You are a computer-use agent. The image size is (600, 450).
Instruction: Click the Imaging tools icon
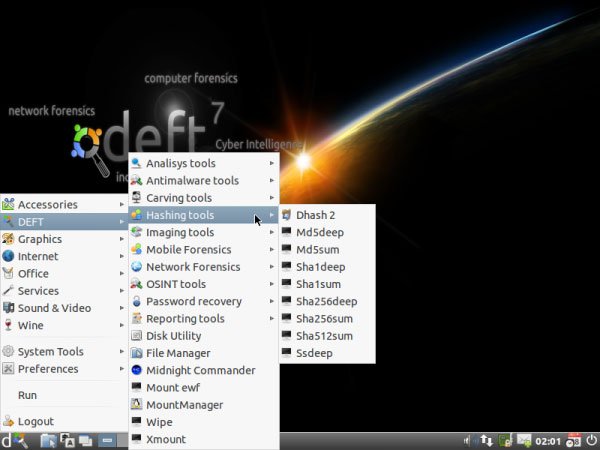(136, 232)
